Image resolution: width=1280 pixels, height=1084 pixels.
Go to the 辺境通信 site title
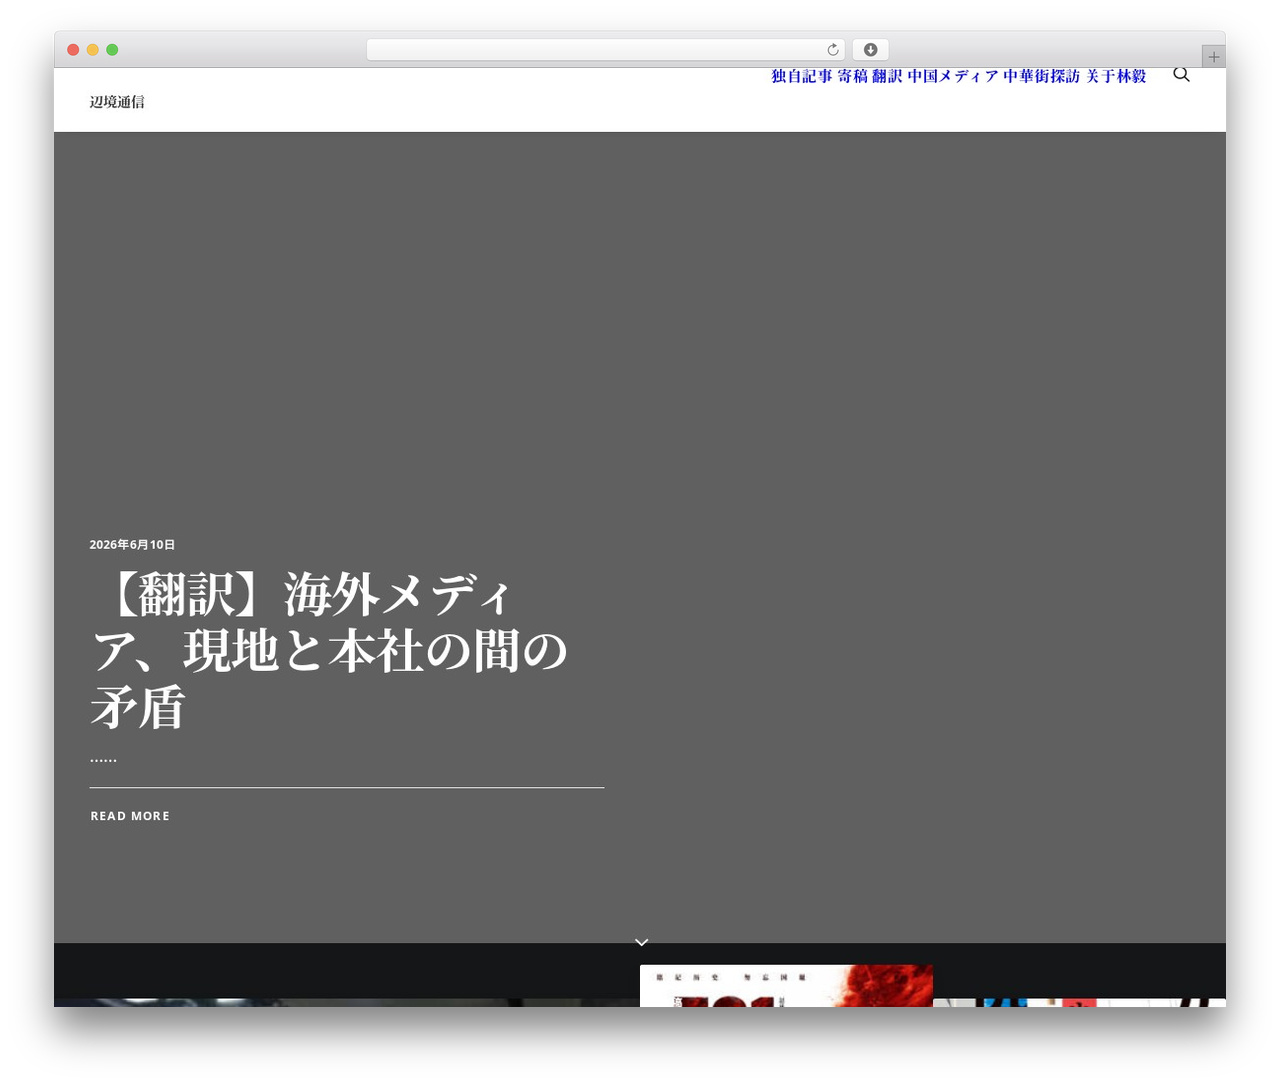[117, 102]
